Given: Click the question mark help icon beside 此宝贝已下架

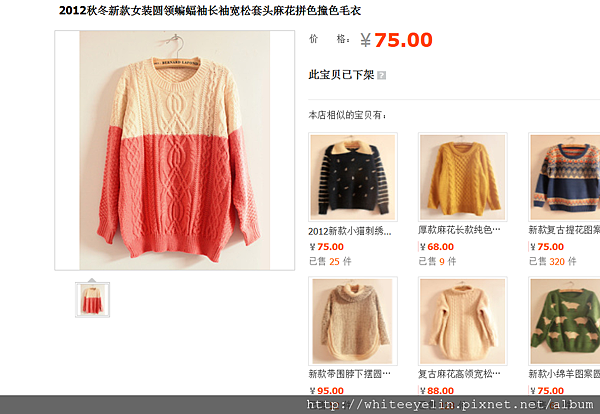Looking at the screenshot, I should click(381, 75).
